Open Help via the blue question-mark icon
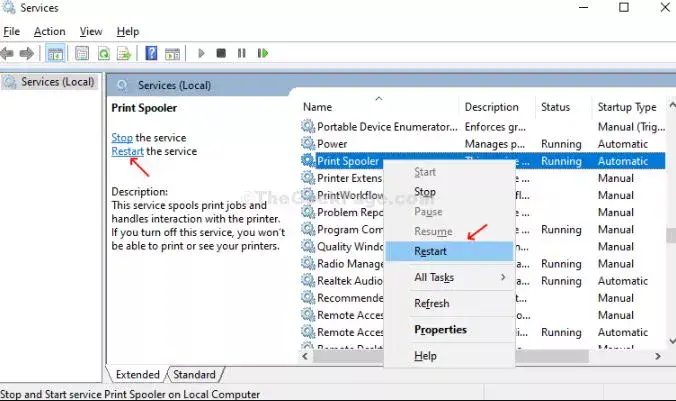Screen dimensions: 676x401 tap(151, 53)
